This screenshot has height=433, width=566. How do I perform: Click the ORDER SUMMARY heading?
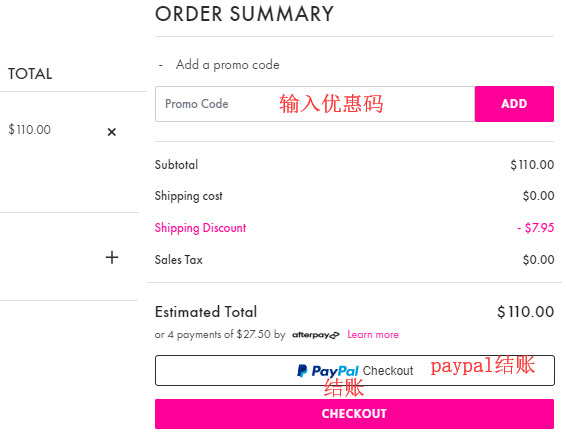(244, 14)
